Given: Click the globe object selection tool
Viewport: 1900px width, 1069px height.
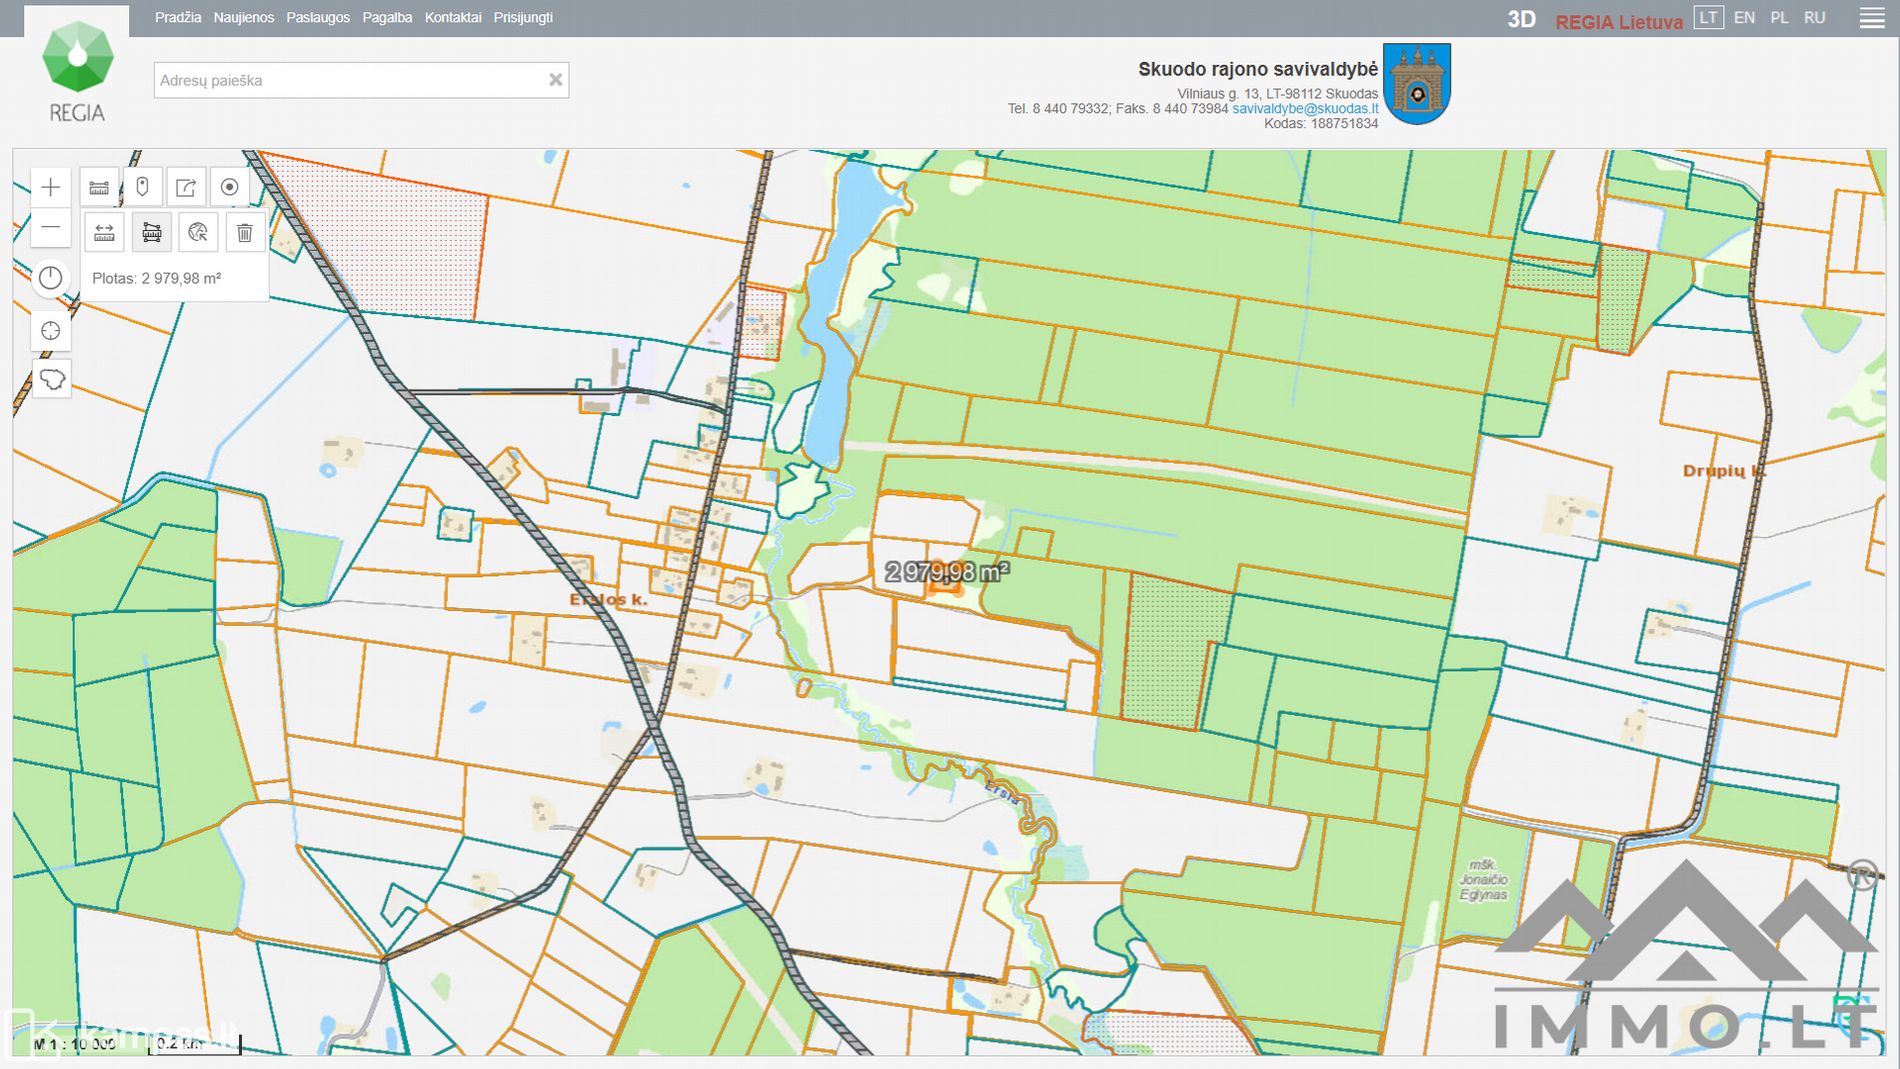Looking at the screenshot, I should click(198, 233).
